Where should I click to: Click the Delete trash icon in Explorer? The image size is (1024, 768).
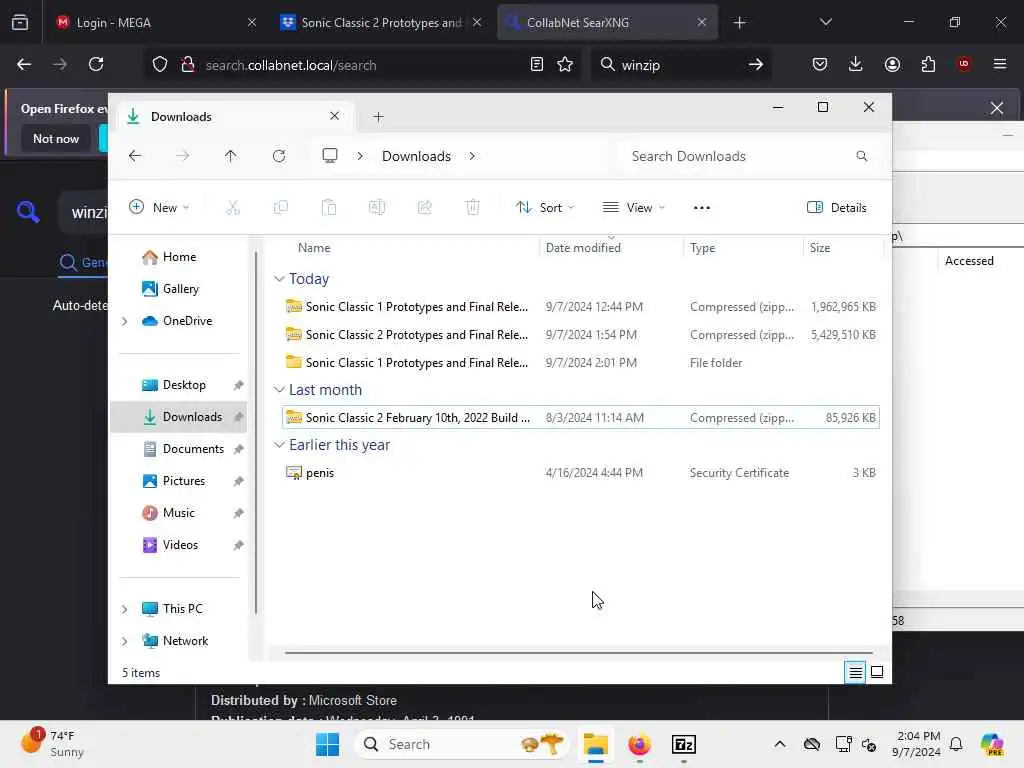pos(473,208)
